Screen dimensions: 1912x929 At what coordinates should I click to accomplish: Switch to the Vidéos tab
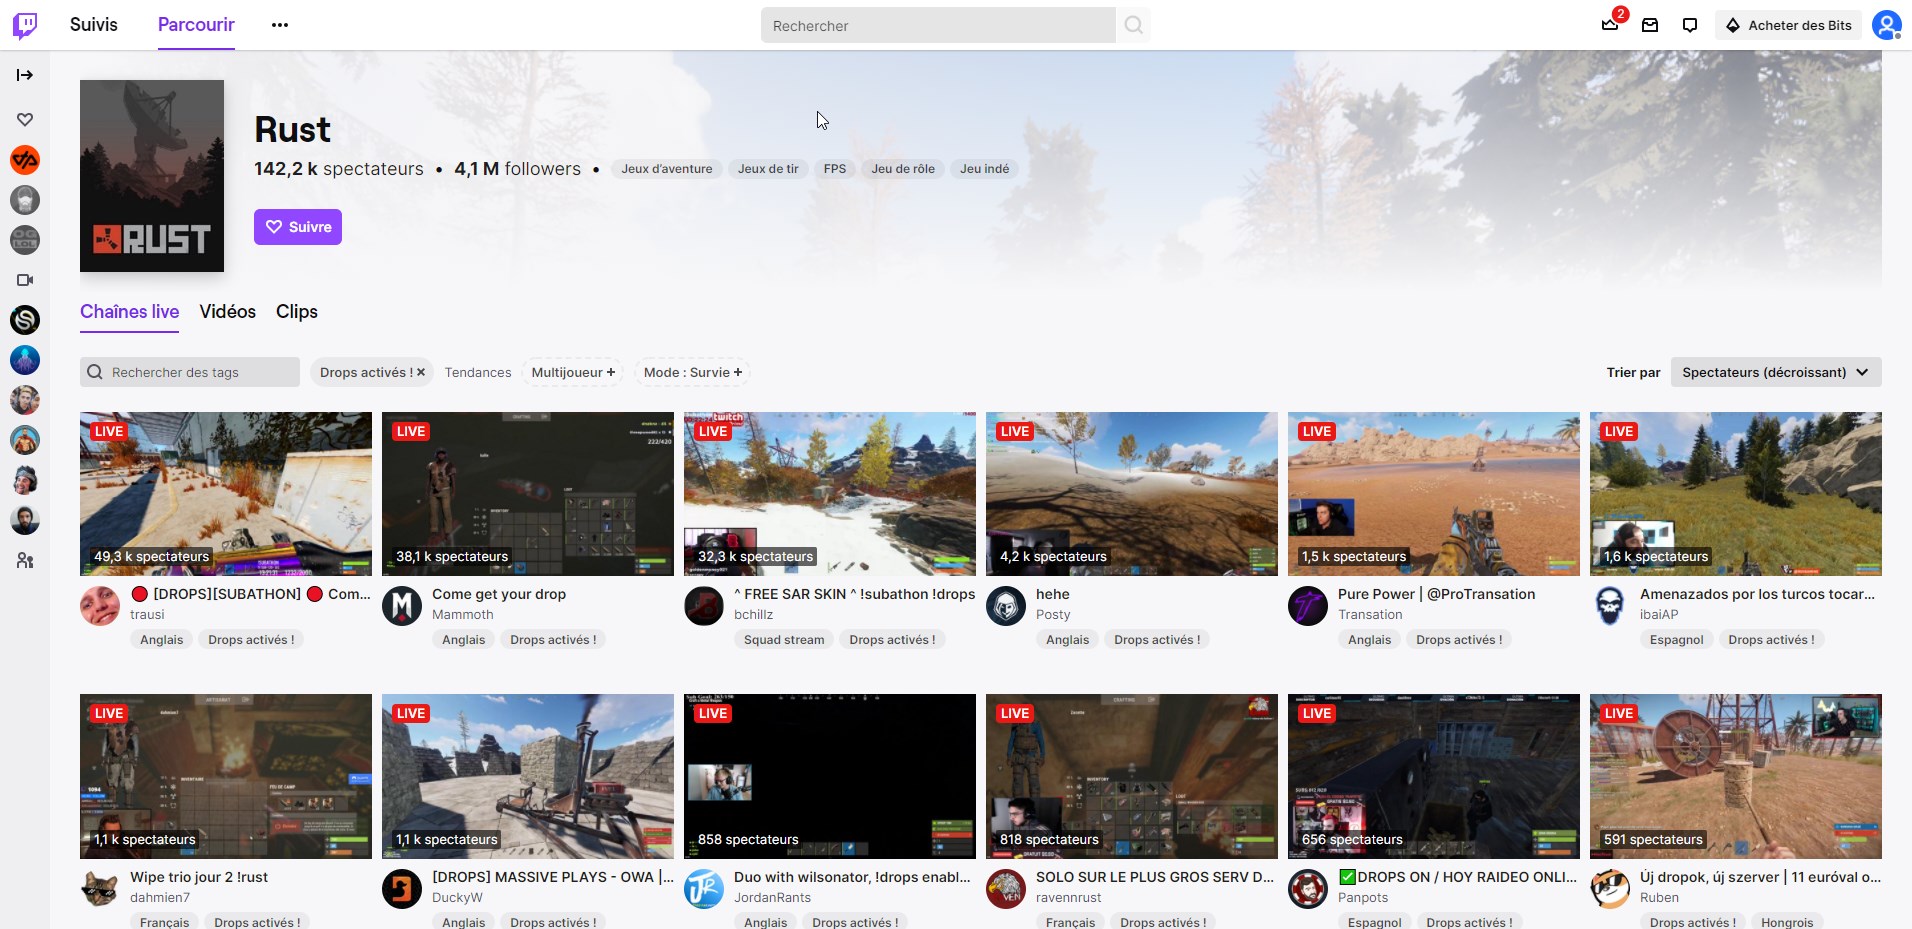[x=228, y=312]
